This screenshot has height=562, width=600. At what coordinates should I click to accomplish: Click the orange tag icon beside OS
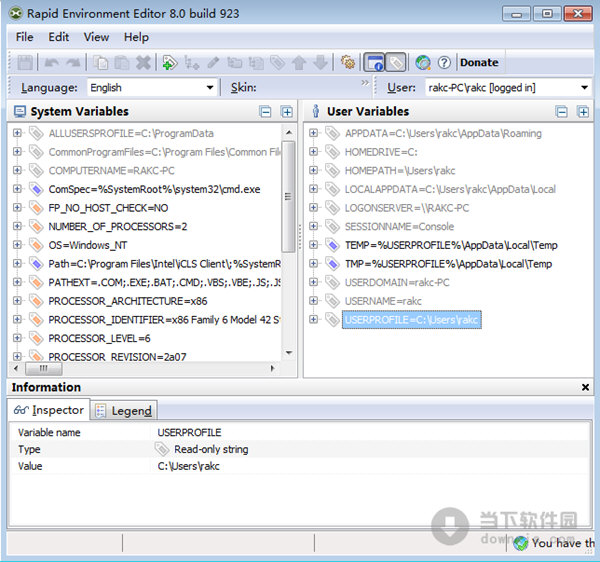click(x=36, y=244)
